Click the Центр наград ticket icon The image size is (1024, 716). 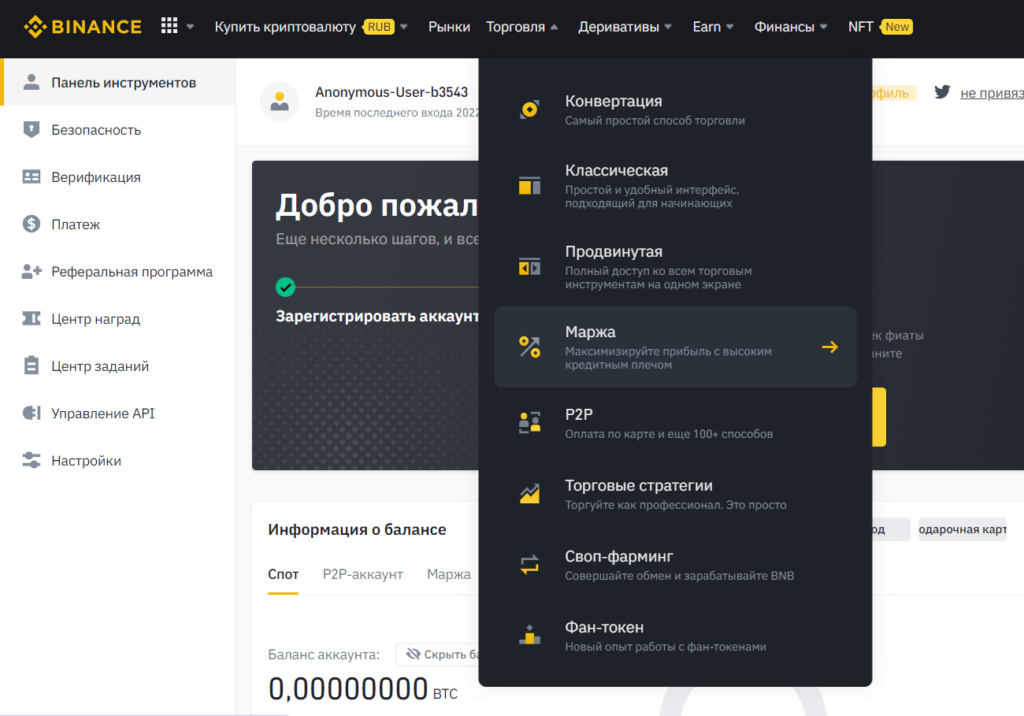click(31, 318)
